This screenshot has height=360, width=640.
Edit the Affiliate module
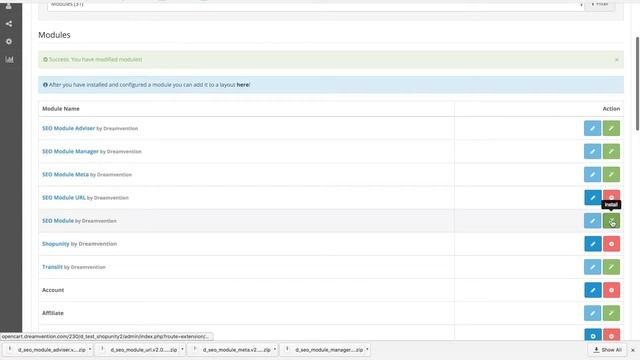click(x=592, y=313)
